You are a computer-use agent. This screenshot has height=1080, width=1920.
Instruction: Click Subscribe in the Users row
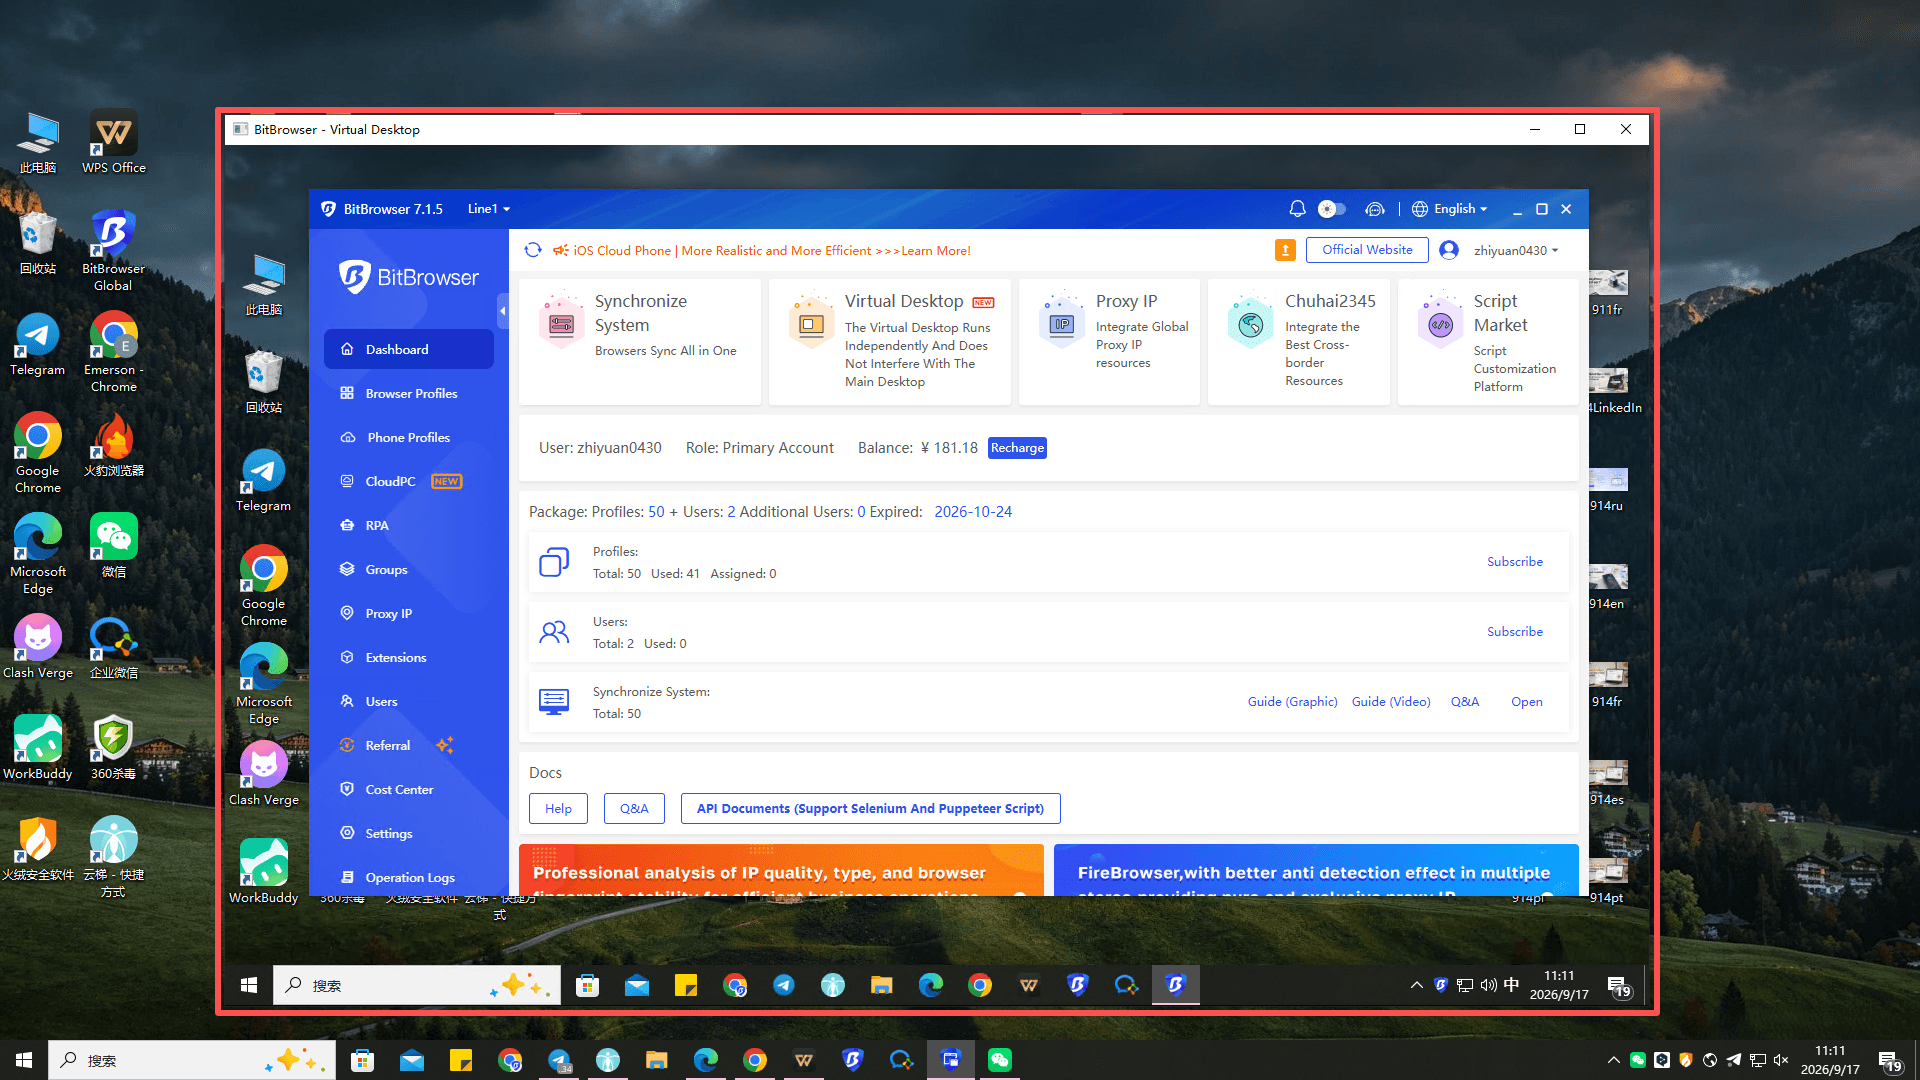pos(1514,632)
